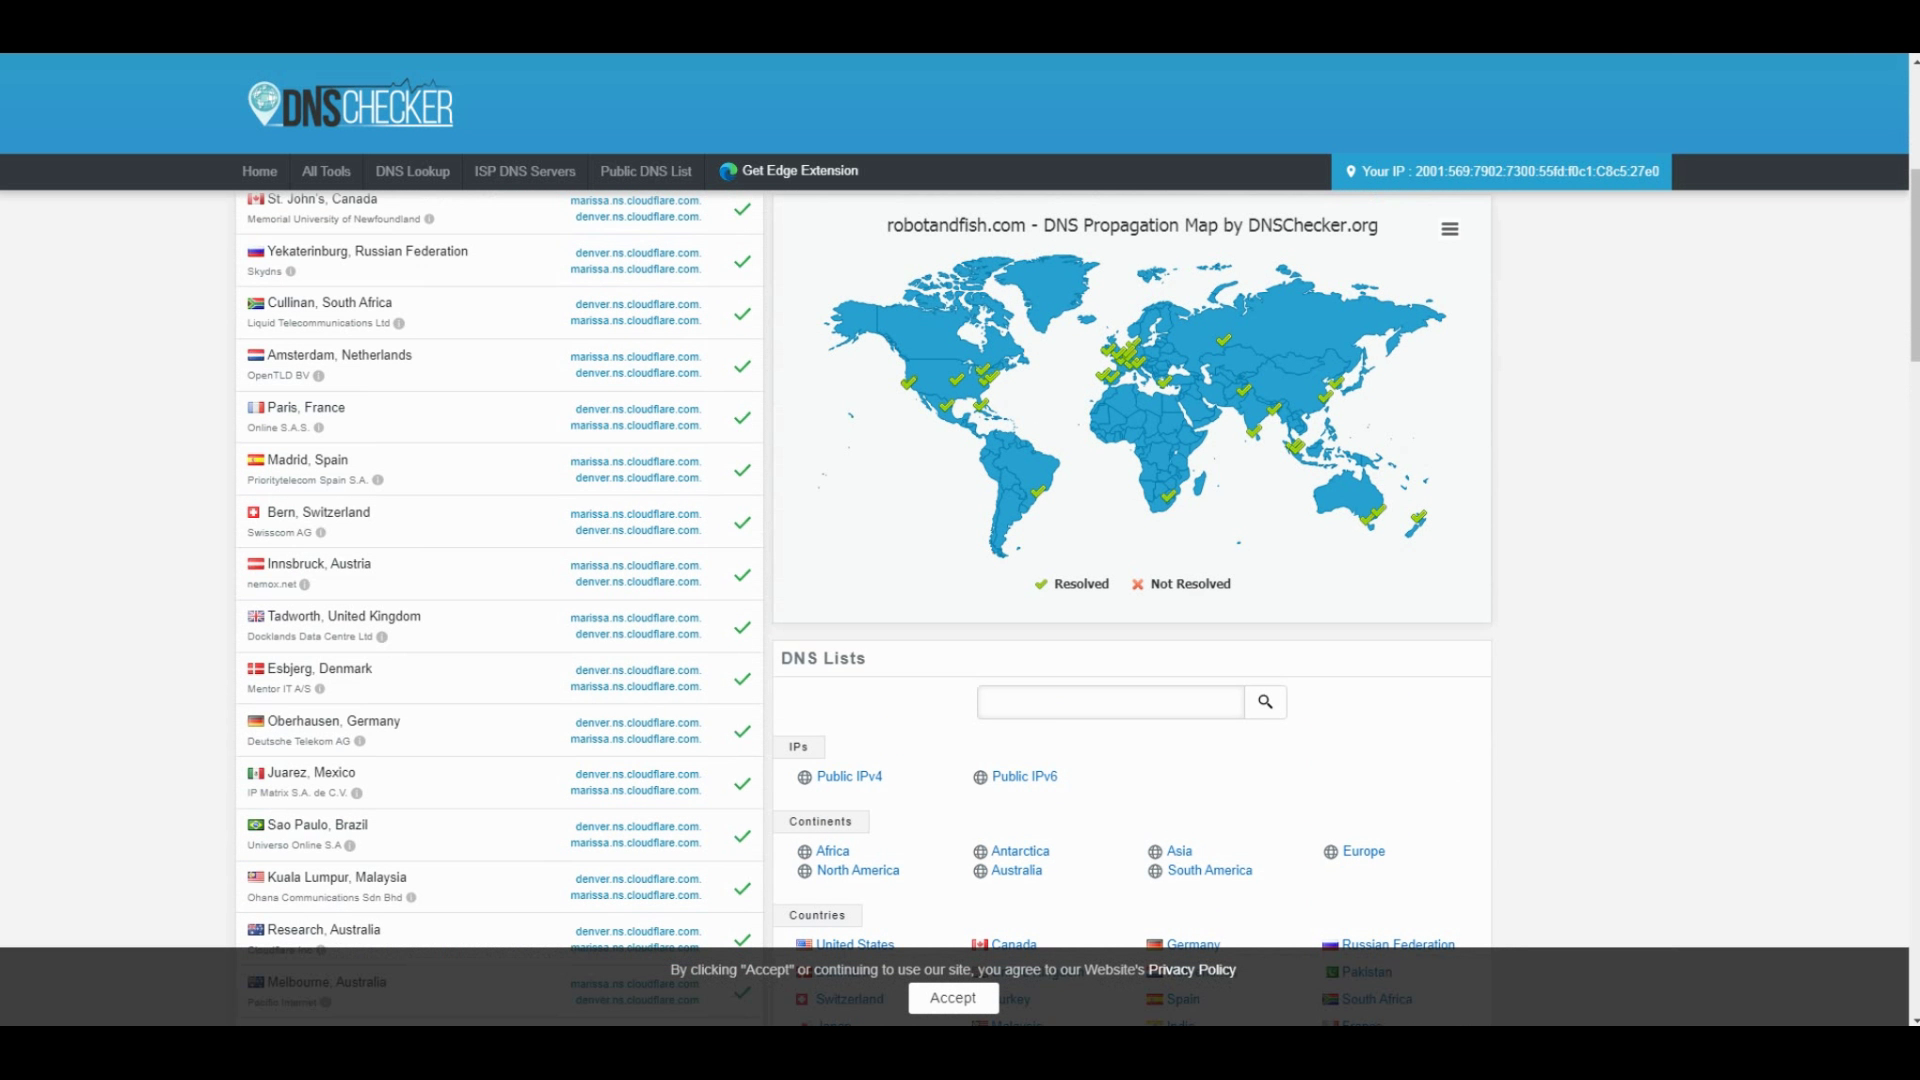
Task: Open the All Tools menu
Action: pos(326,171)
